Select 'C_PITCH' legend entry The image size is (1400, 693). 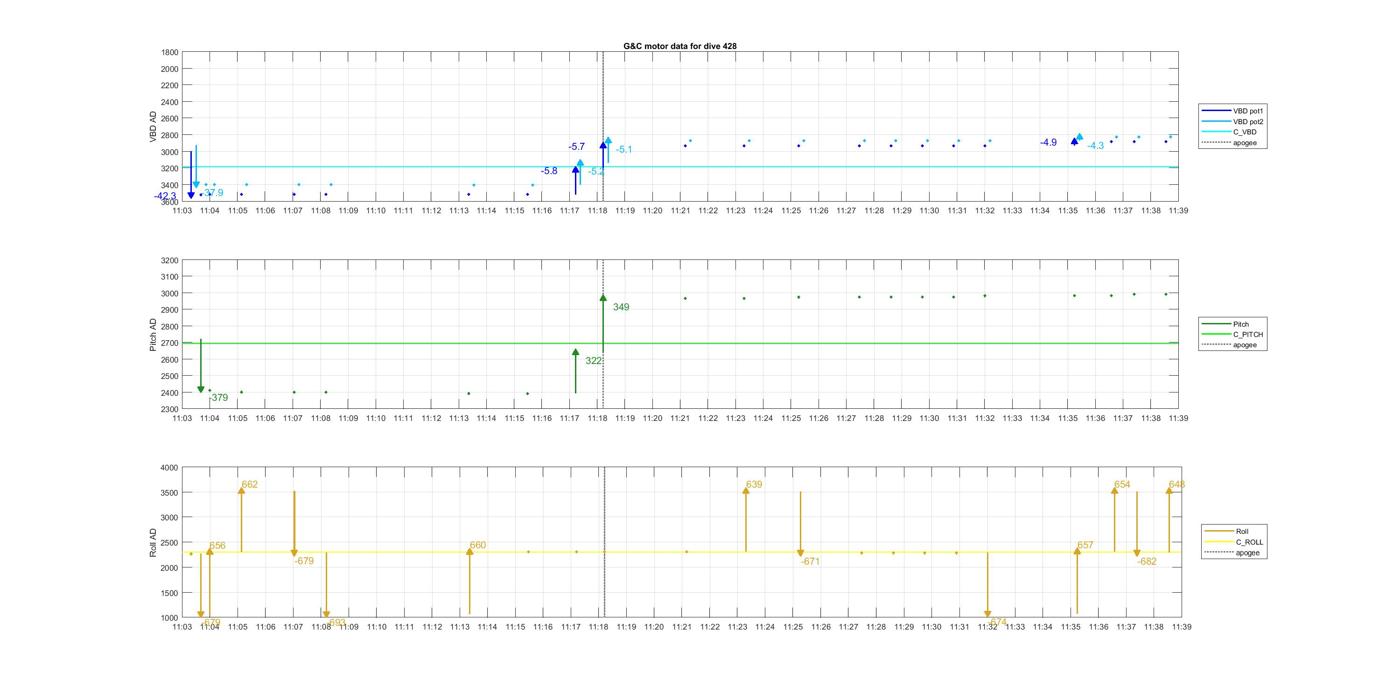pyautogui.click(x=1233, y=334)
